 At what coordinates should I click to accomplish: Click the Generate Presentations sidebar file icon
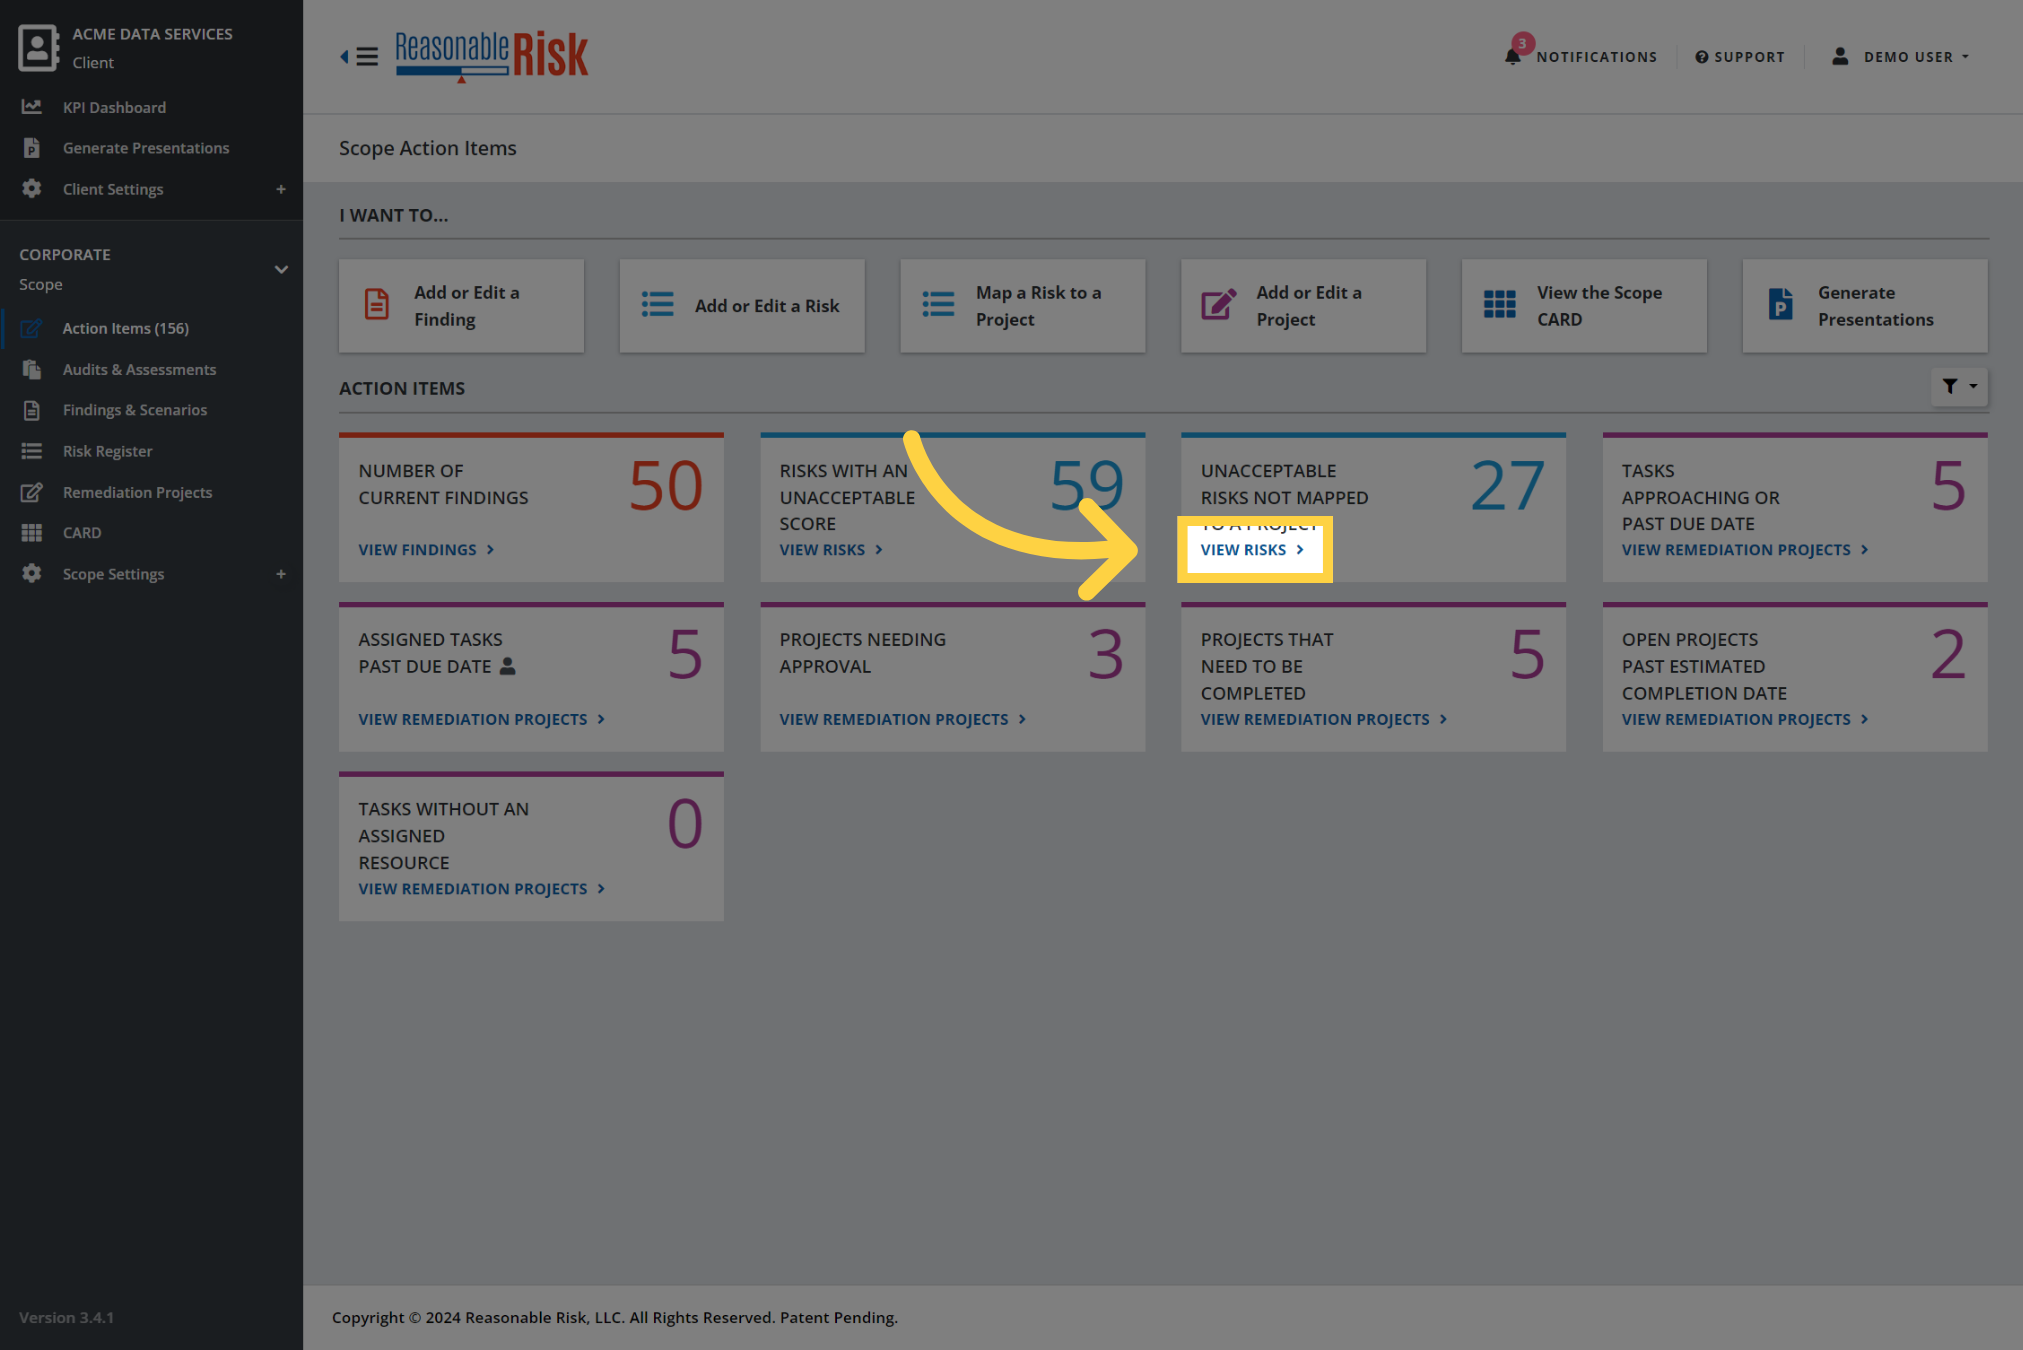pos(32,148)
